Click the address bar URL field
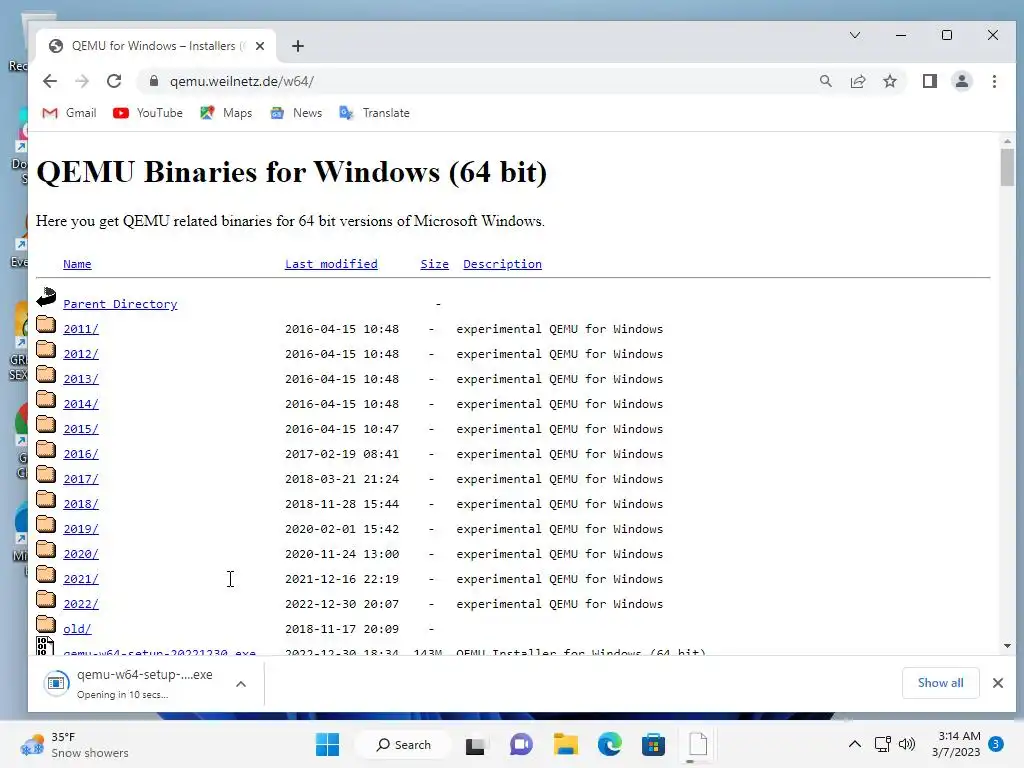 (x=483, y=81)
